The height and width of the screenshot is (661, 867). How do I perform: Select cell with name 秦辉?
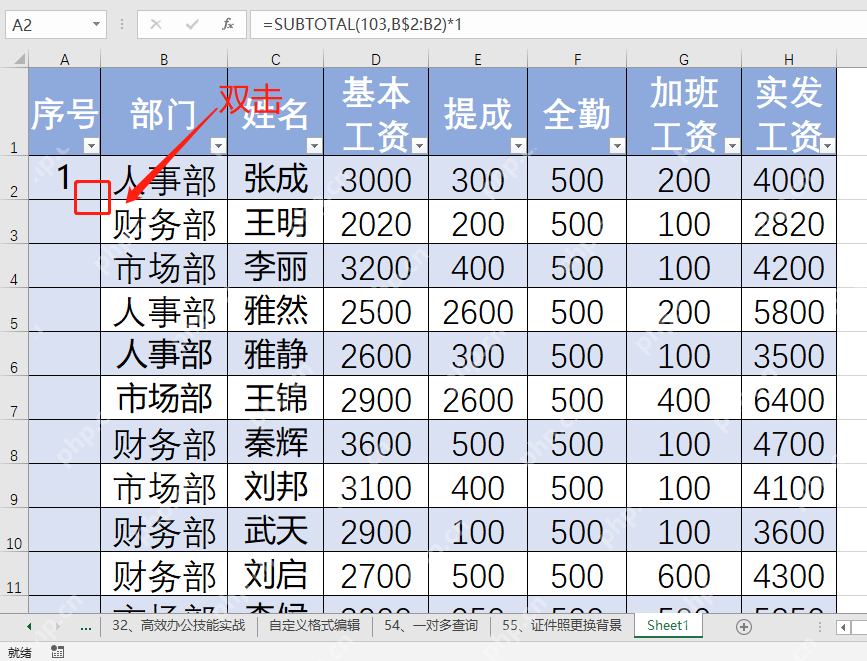click(275, 442)
